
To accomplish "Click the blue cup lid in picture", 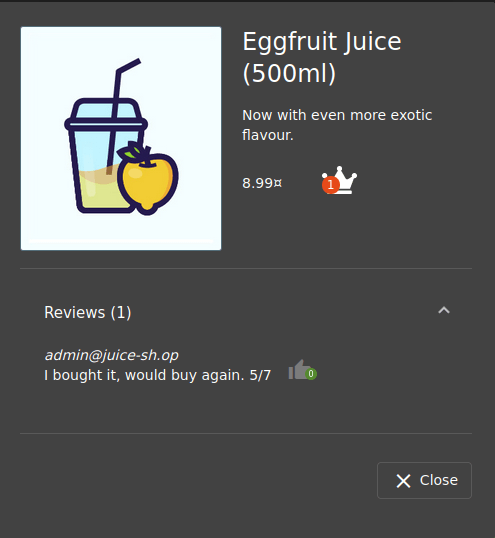I will [106, 114].
